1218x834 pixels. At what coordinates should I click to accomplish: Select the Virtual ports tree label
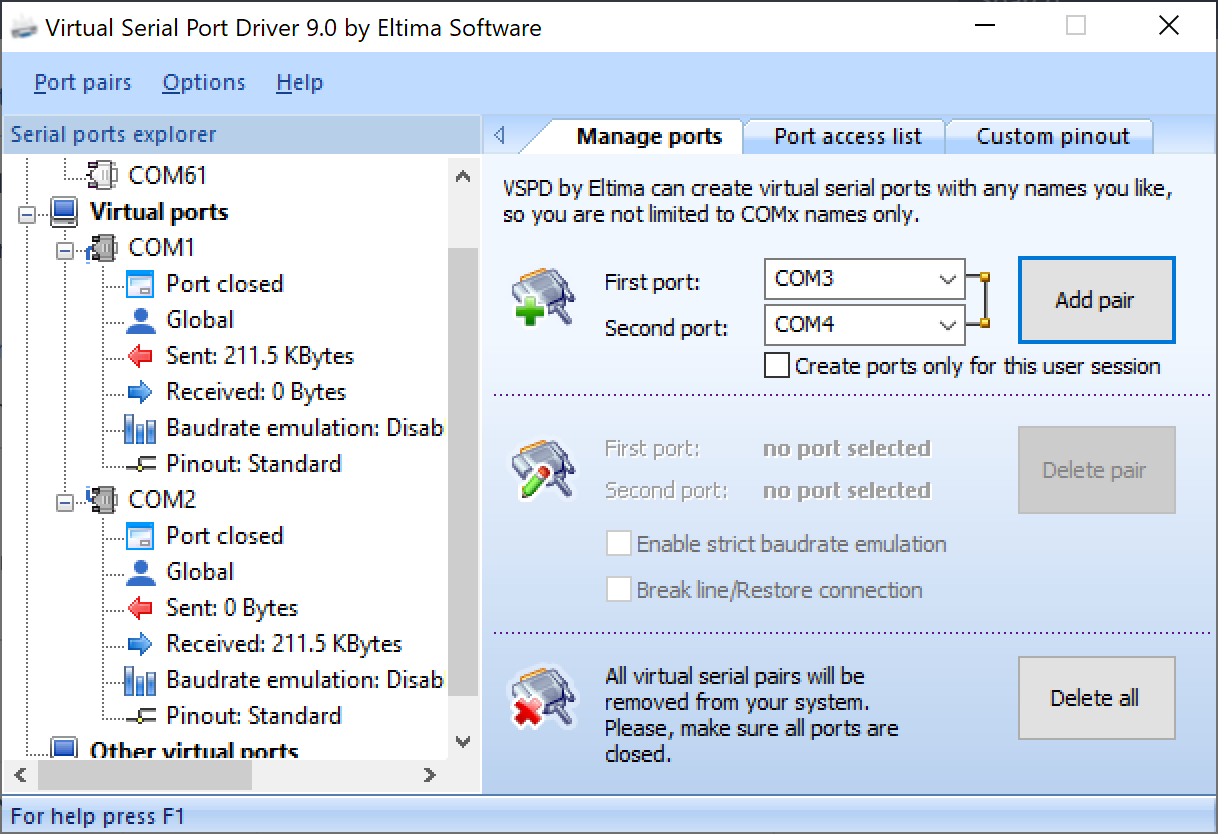[159, 212]
